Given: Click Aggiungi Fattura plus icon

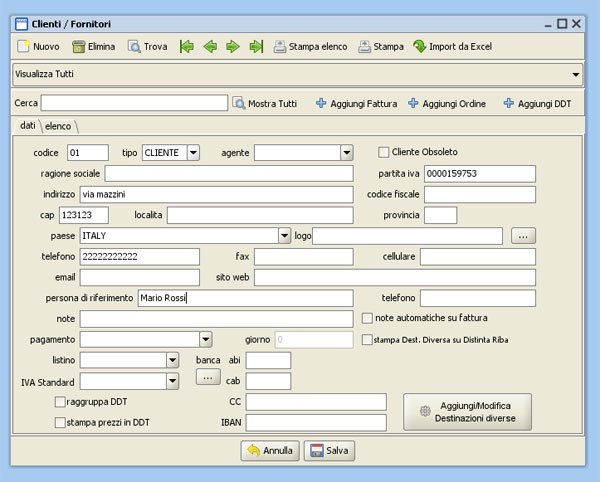Looking at the screenshot, I should (x=322, y=103).
